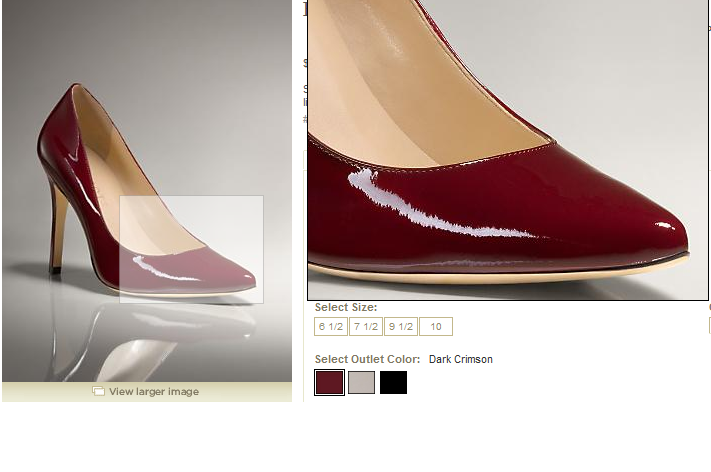Select size 10
The image size is (711, 472).
click(436, 327)
